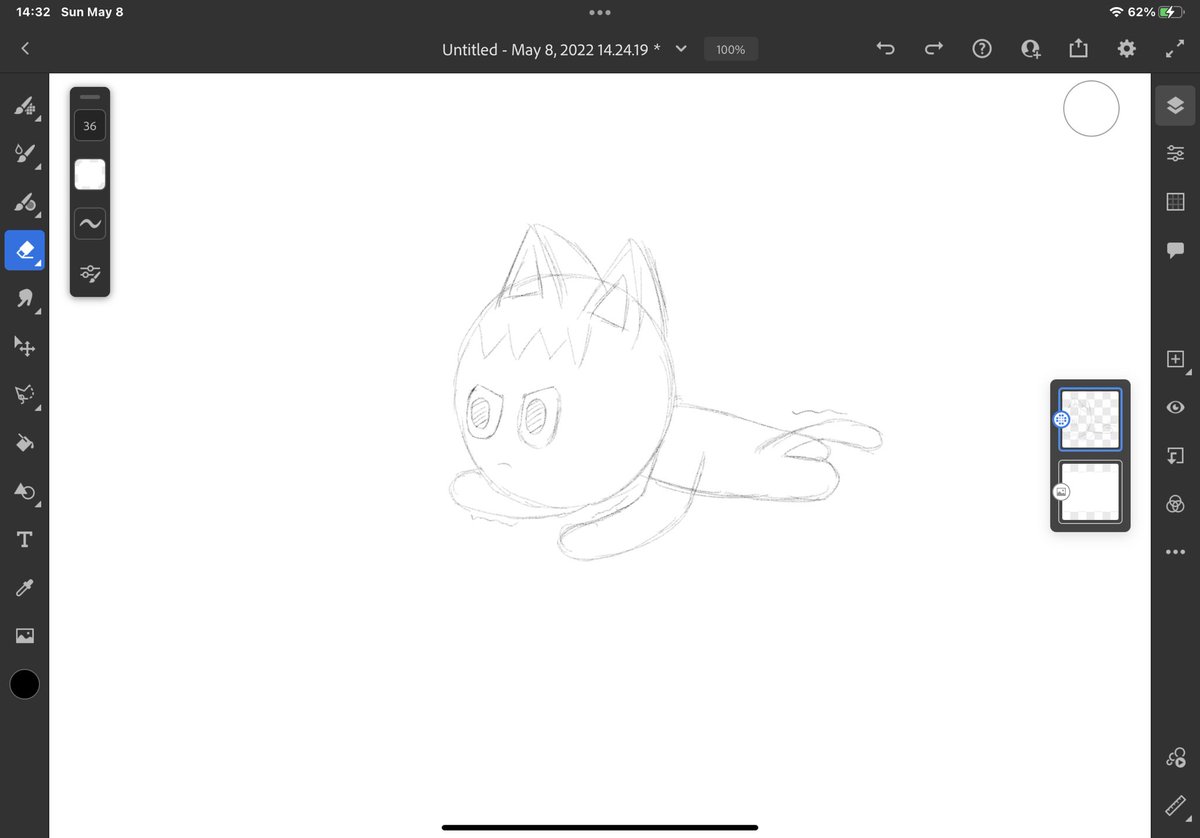This screenshot has height=838, width=1200.
Task: Select the Live brush tool
Action: 24,153
